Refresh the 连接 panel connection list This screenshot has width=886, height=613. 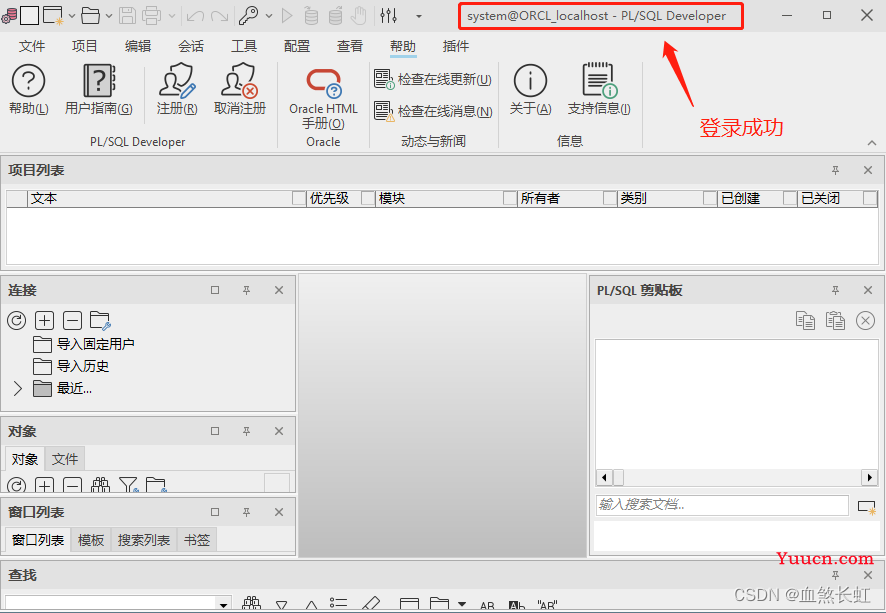click(16, 320)
